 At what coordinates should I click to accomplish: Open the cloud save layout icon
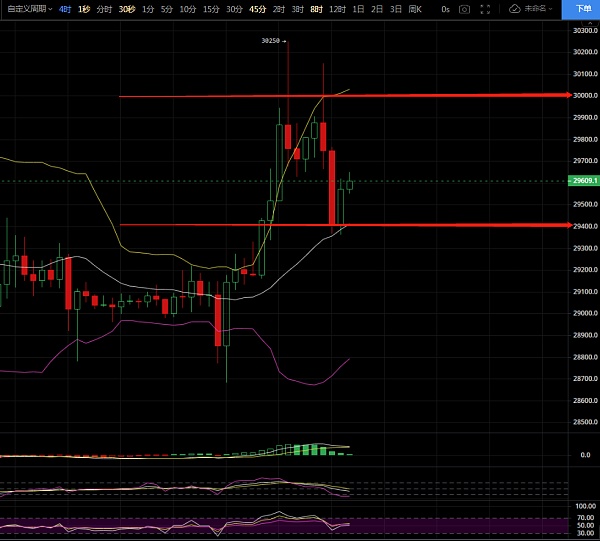tap(515, 9)
